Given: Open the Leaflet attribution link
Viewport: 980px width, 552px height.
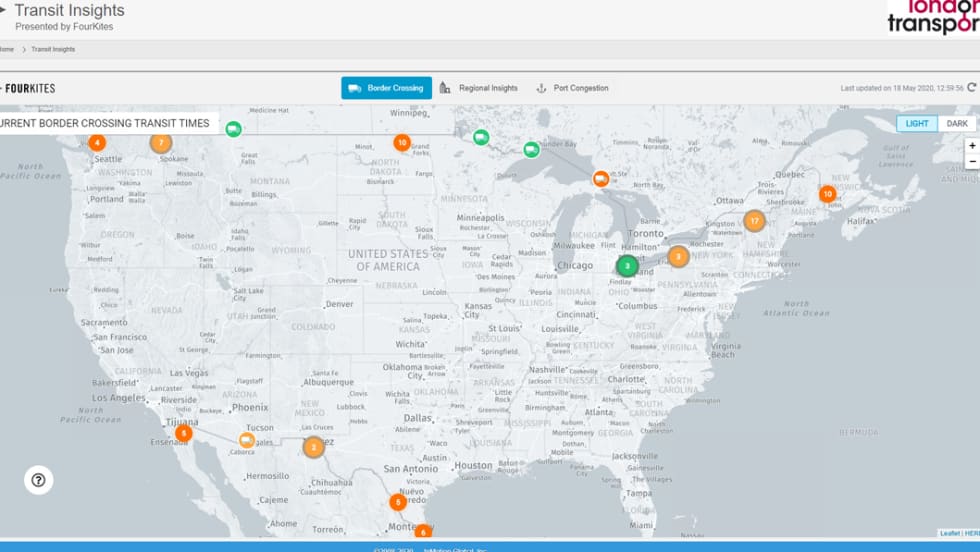Looking at the screenshot, I should coord(949,533).
